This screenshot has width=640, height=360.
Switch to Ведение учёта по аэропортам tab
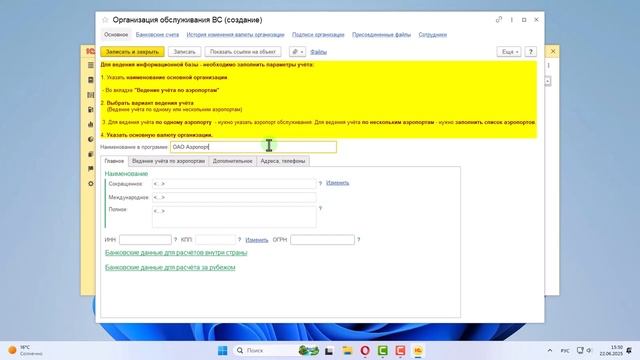pos(168,161)
